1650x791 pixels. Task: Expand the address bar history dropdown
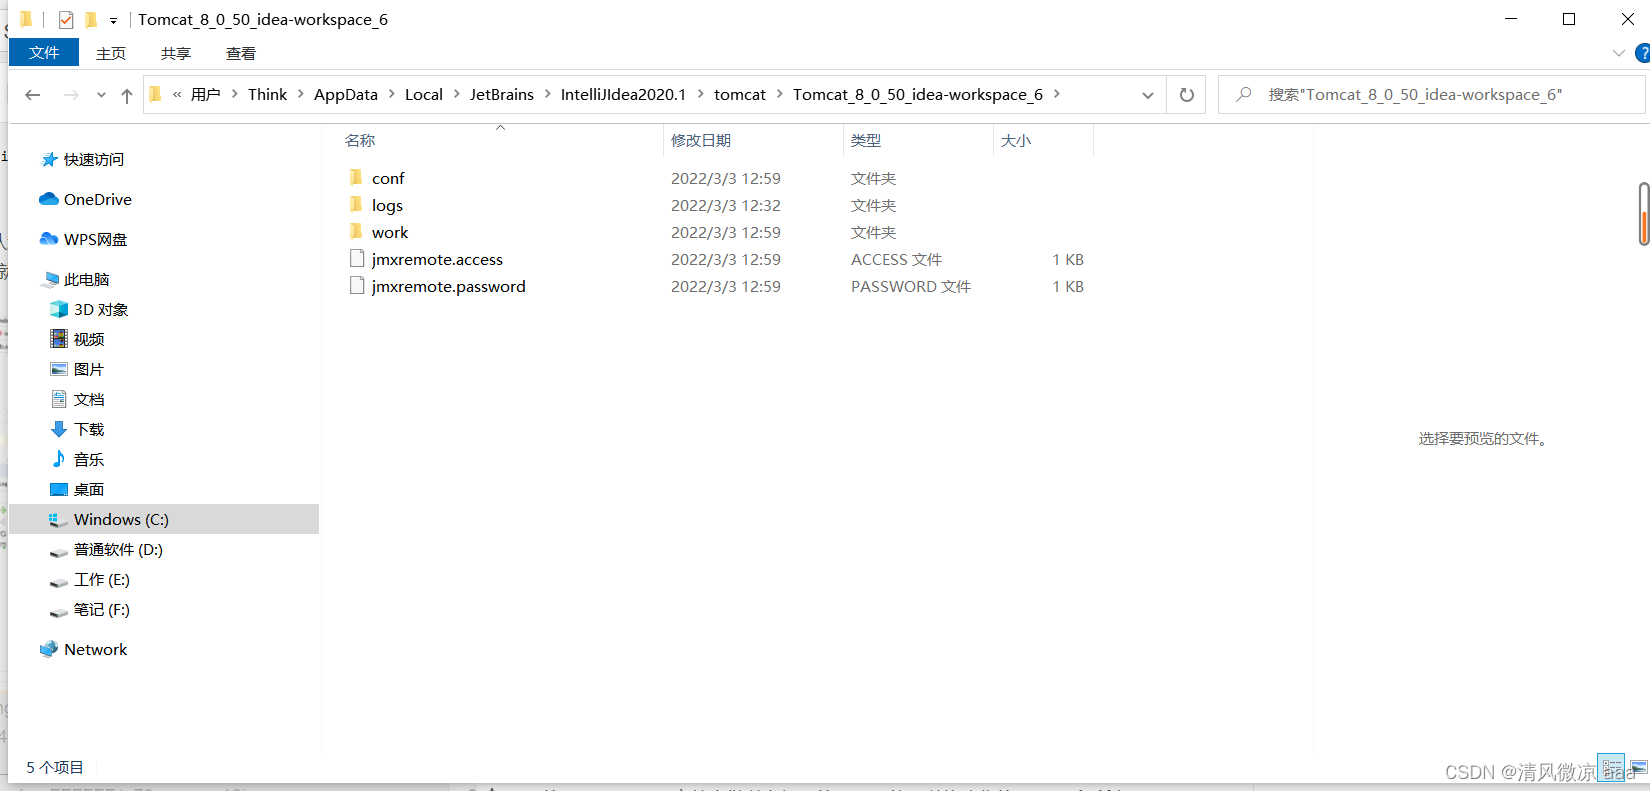click(x=1148, y=95)
